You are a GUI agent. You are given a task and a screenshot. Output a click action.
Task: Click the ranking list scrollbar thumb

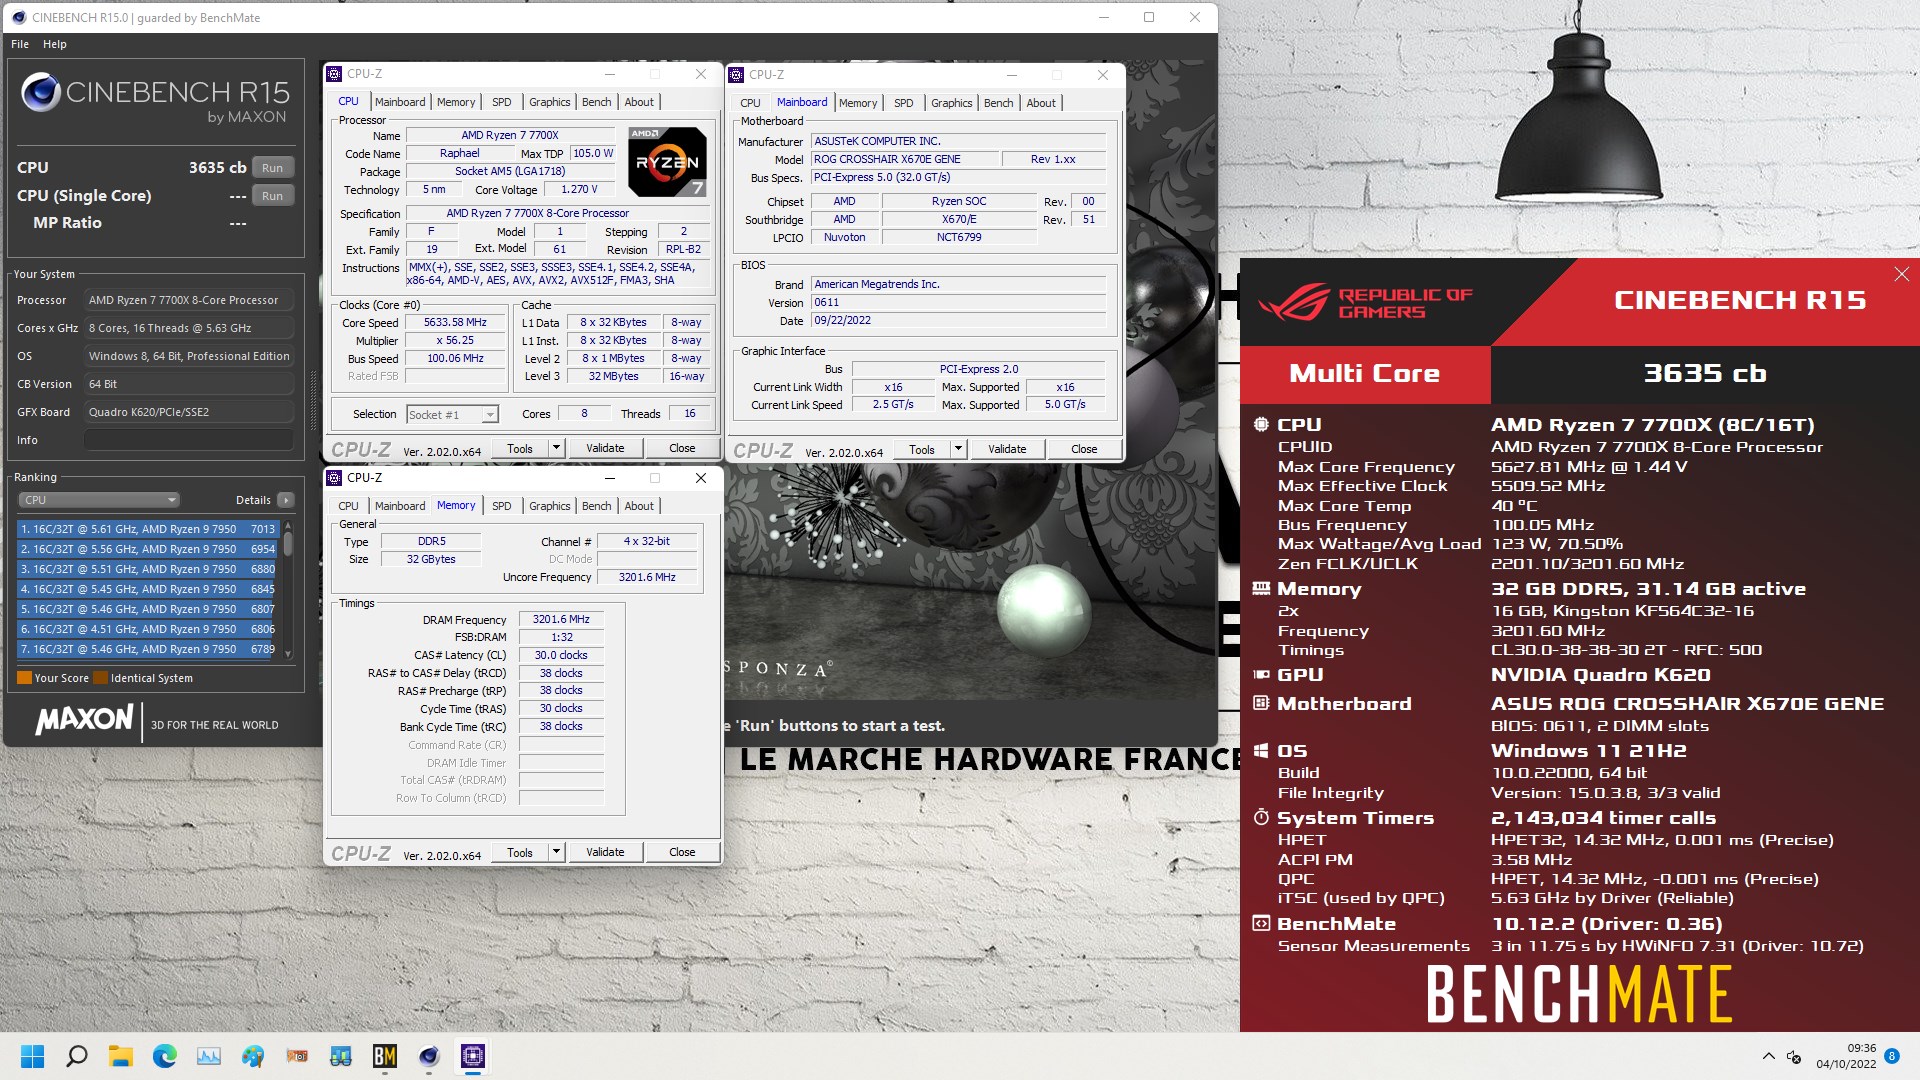coord(288,544)
